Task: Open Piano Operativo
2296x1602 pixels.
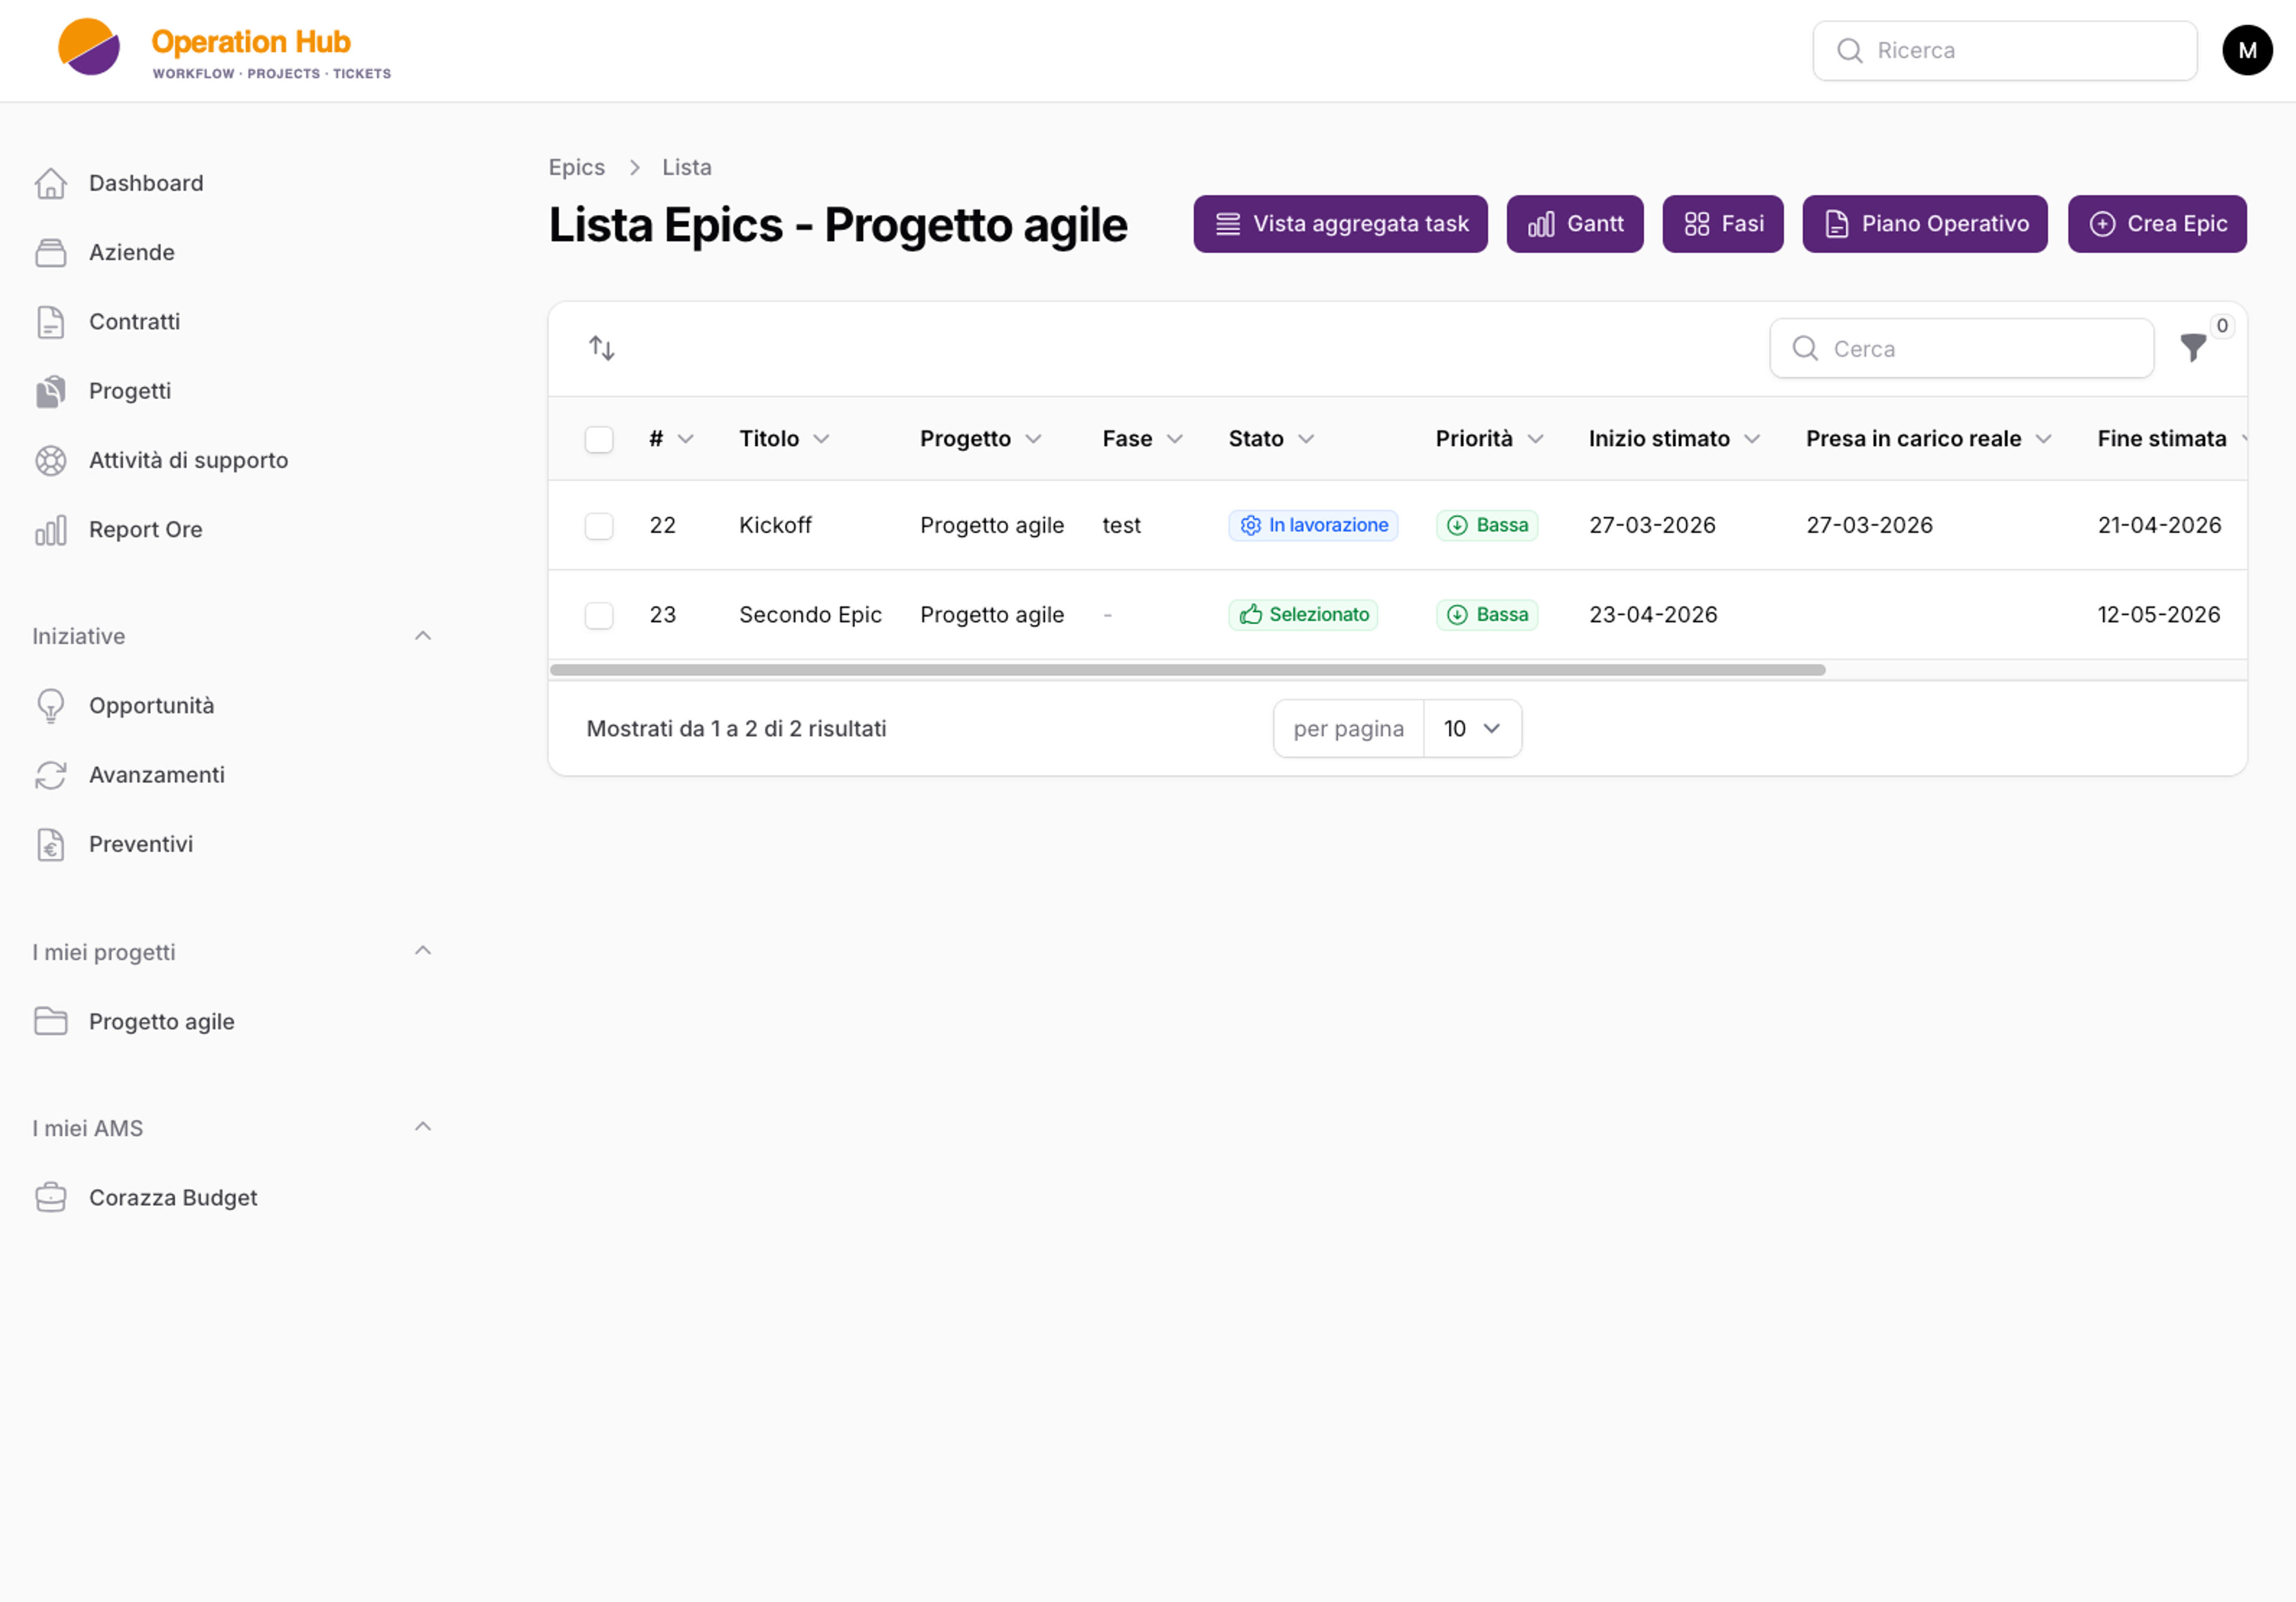Action: pyautogui.click(x=1925, y=224)
